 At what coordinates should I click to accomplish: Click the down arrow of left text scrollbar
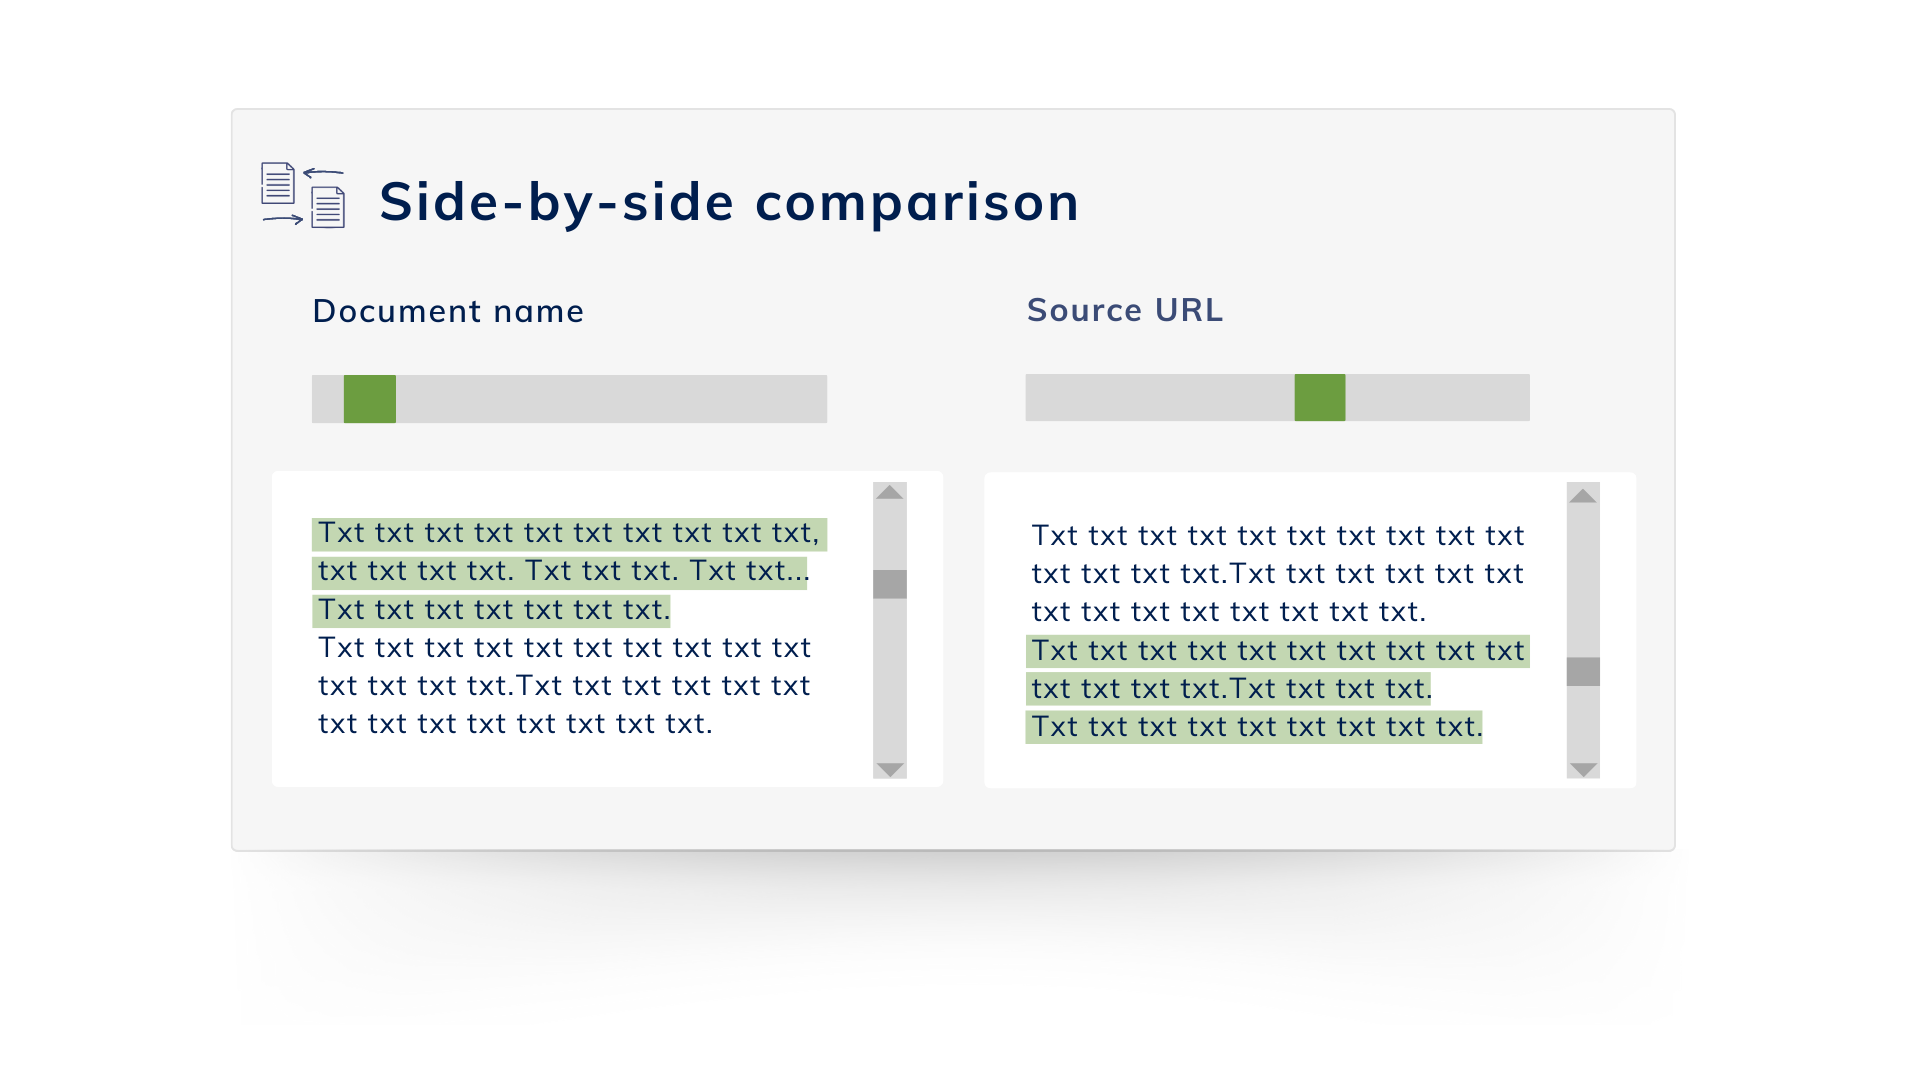[x=889, y=769]
